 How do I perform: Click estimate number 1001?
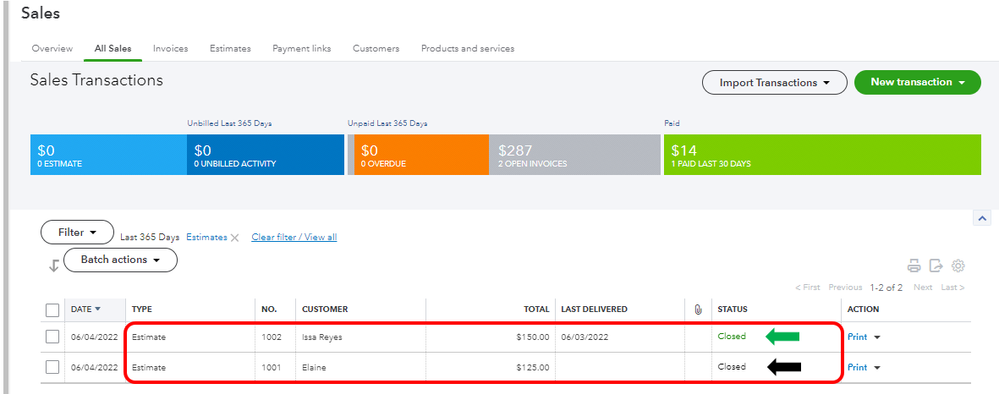(271, 368)
